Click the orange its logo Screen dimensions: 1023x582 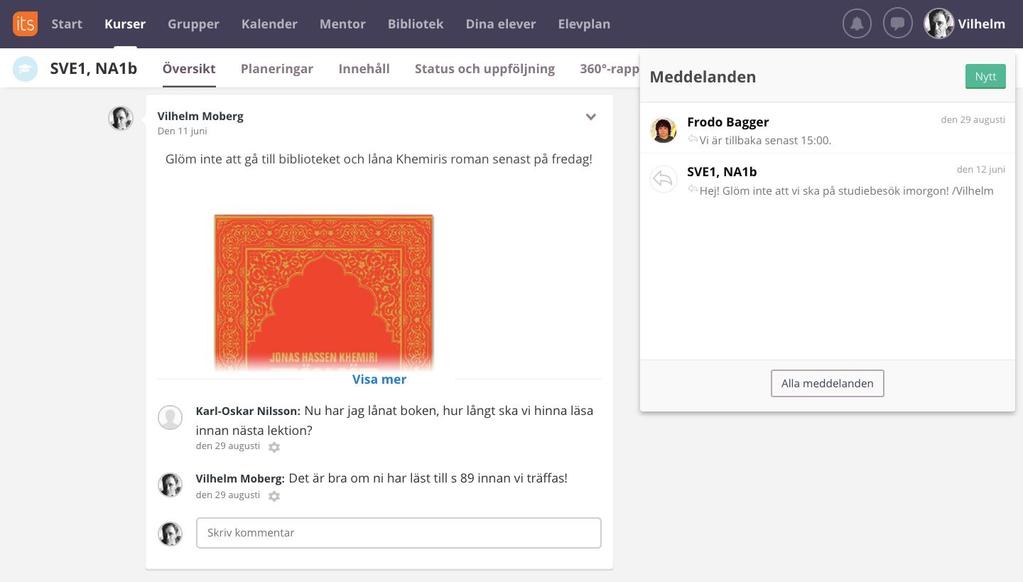tap(25, 24)
